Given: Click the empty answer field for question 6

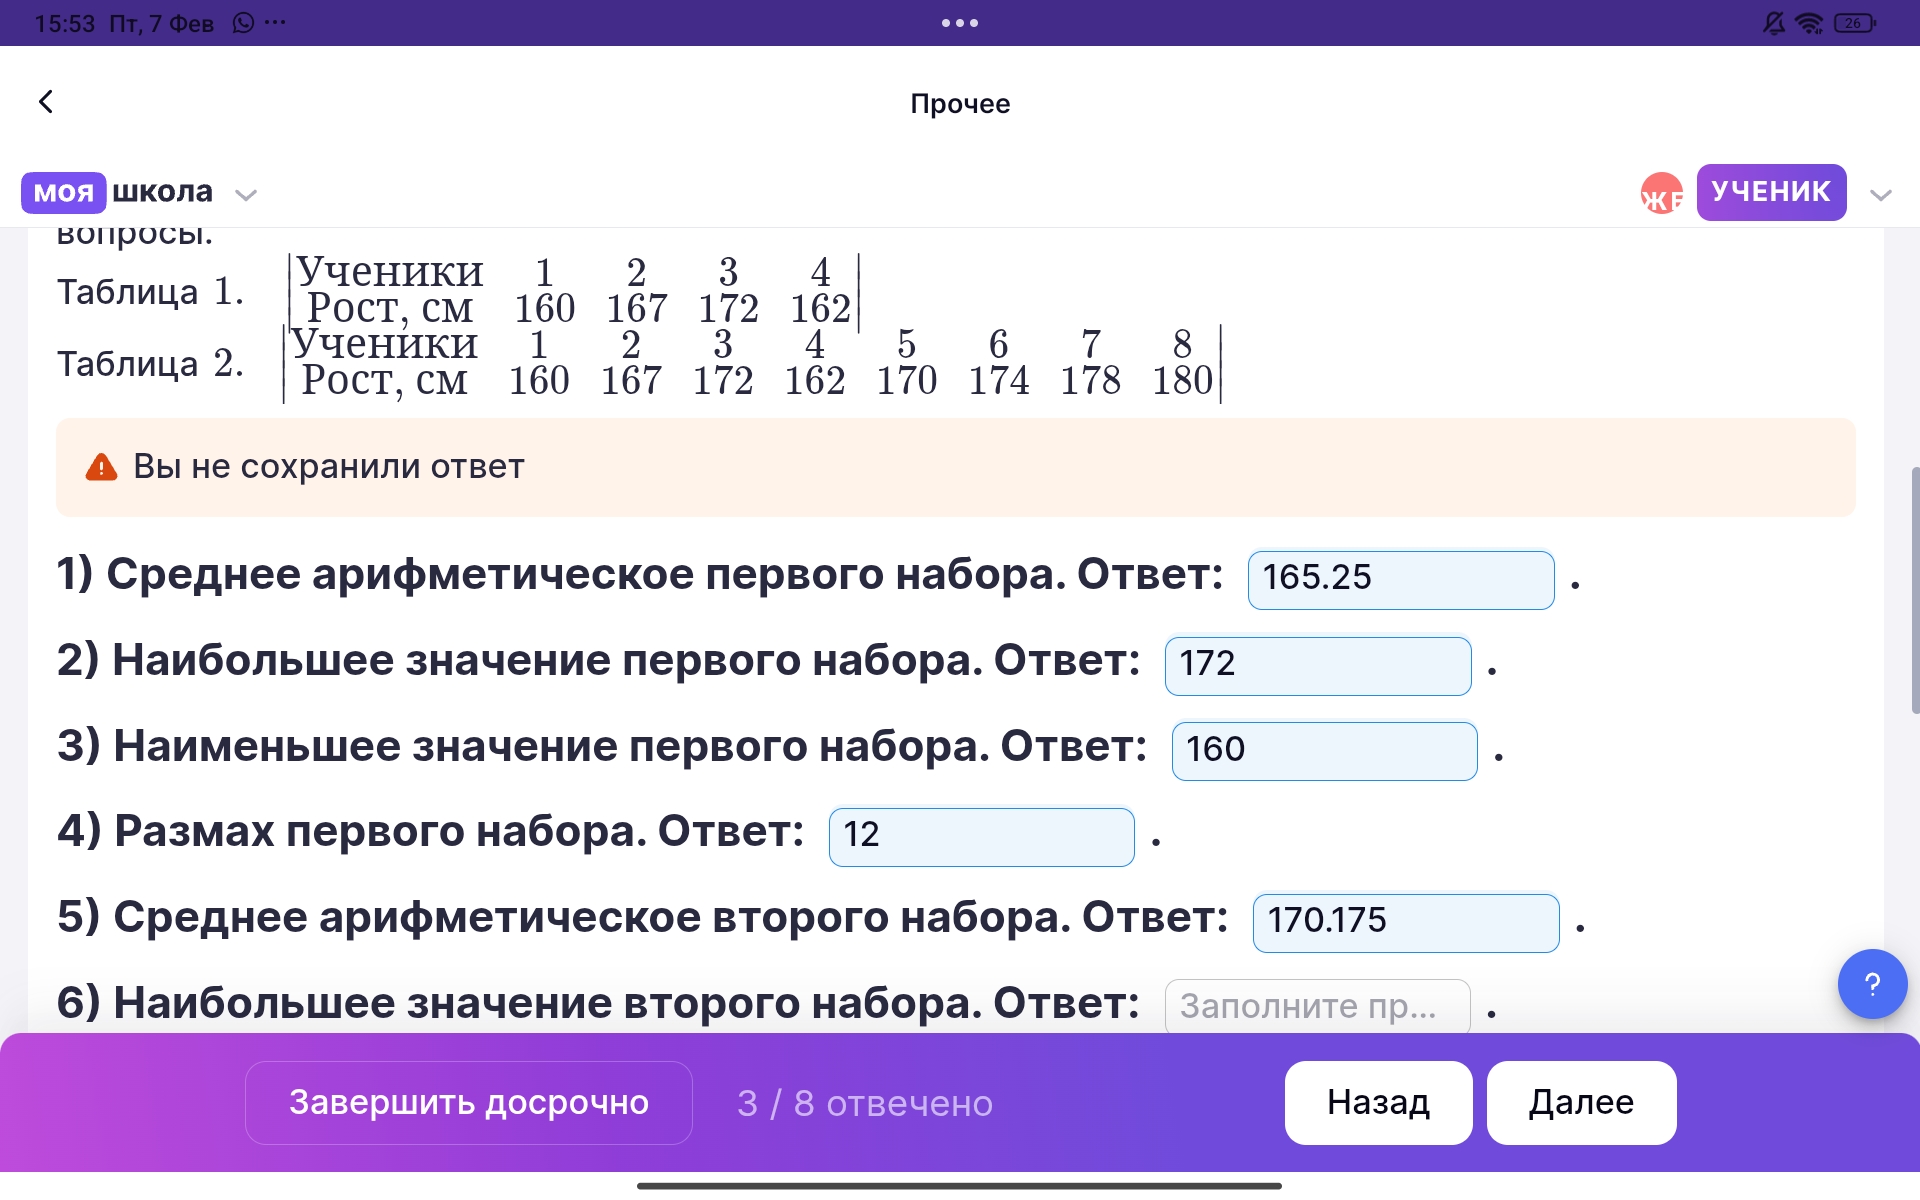Looking at the screenshot, I should (x=1316, y=1006).
